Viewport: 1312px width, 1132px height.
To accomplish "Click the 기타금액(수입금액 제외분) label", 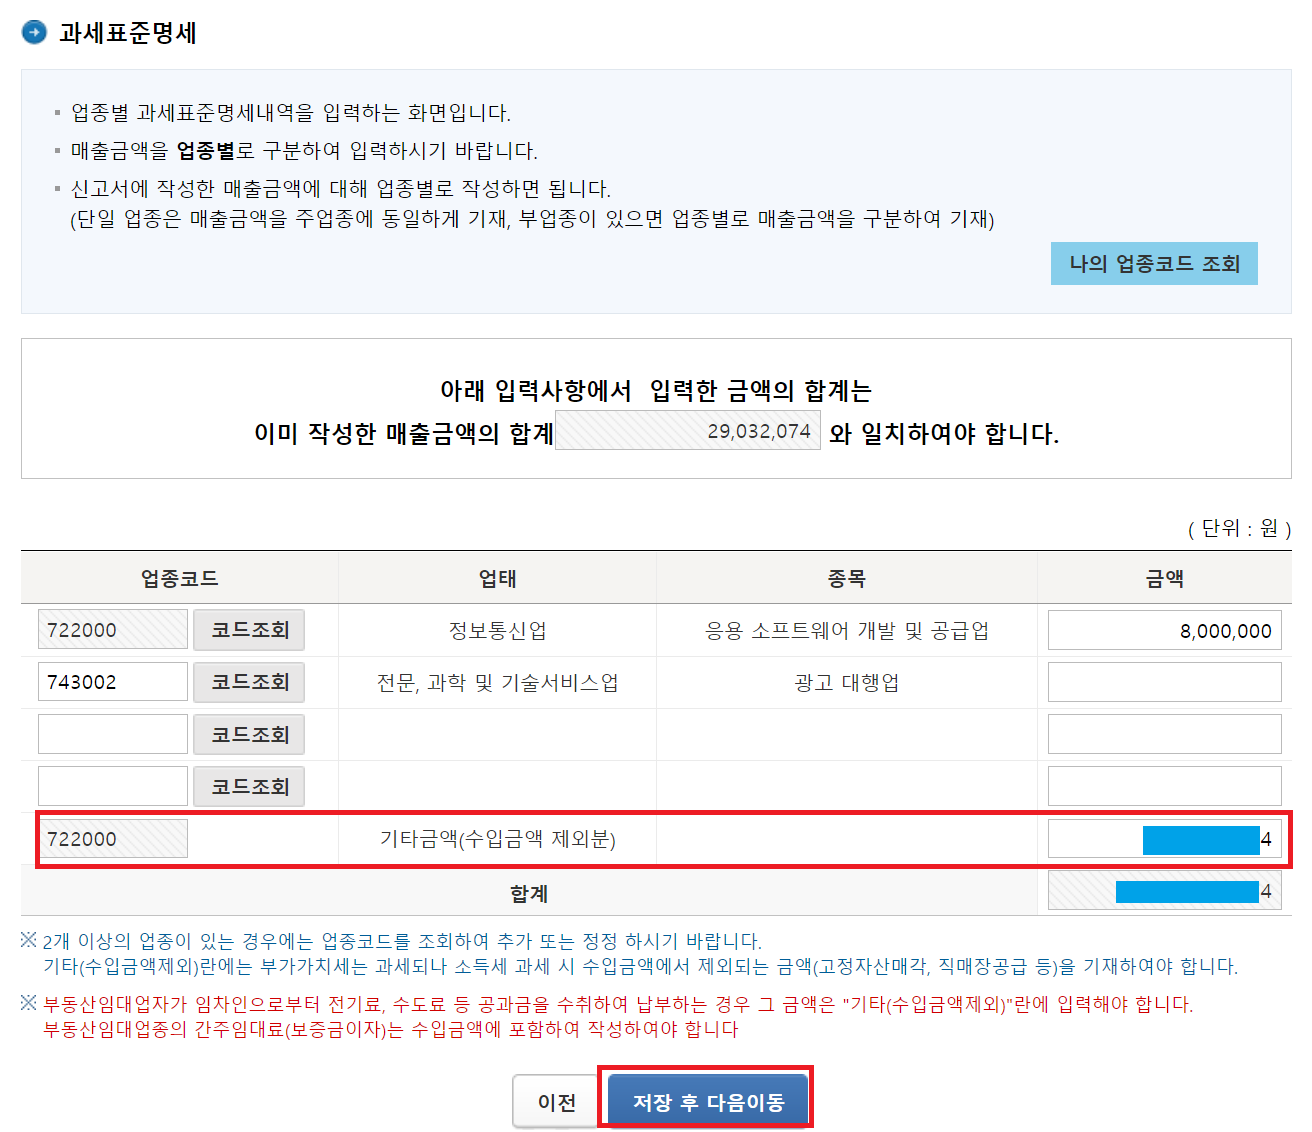I will coord(497,839).
